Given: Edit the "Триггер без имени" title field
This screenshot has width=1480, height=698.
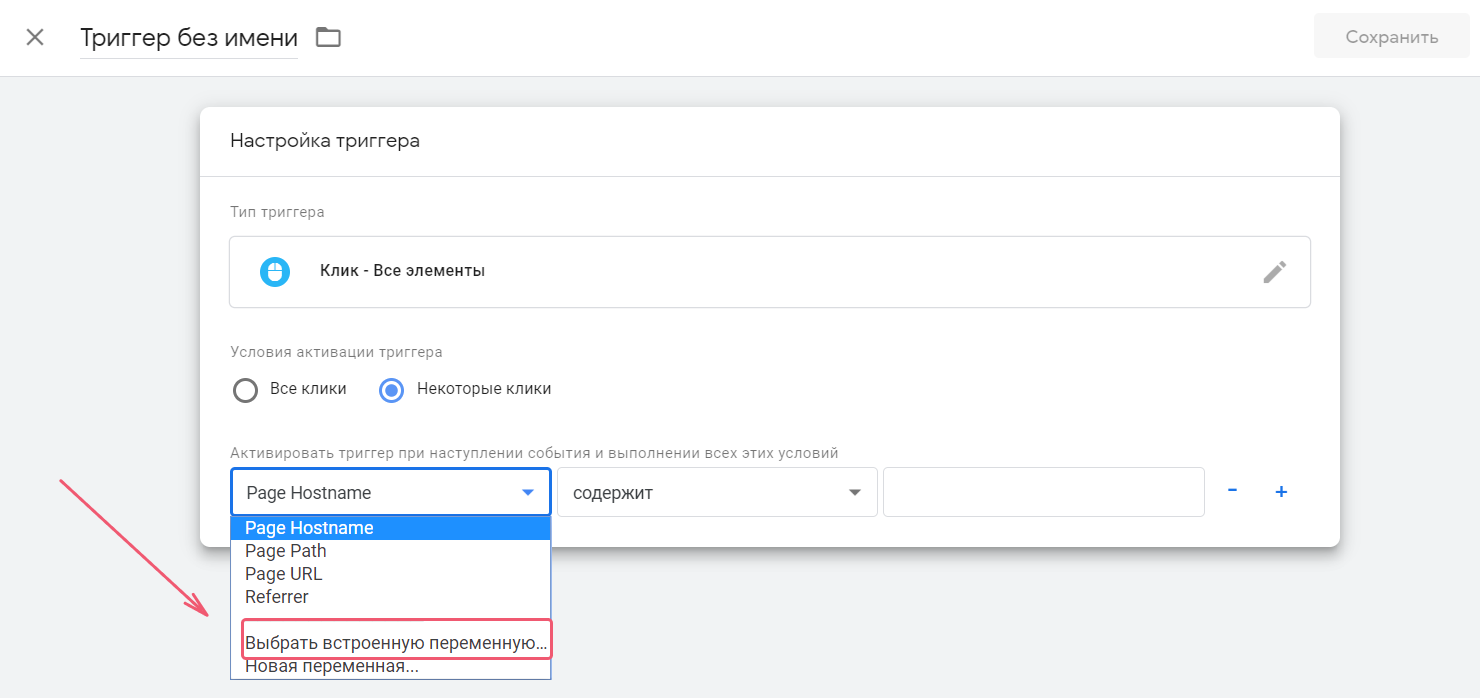Looking at the screenshot, I should (189, 38).
